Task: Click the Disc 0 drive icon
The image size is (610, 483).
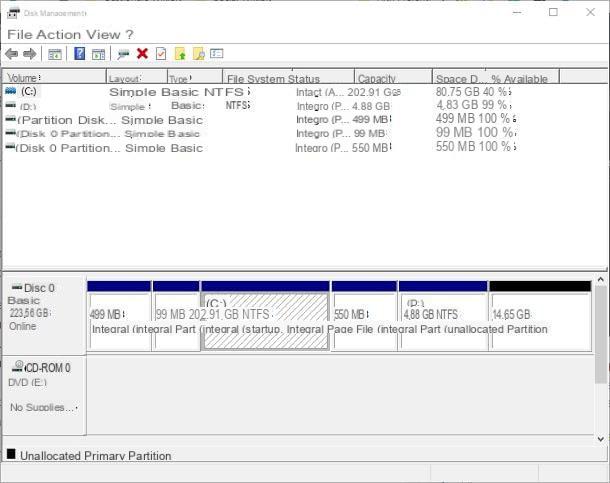Action: 17,287
